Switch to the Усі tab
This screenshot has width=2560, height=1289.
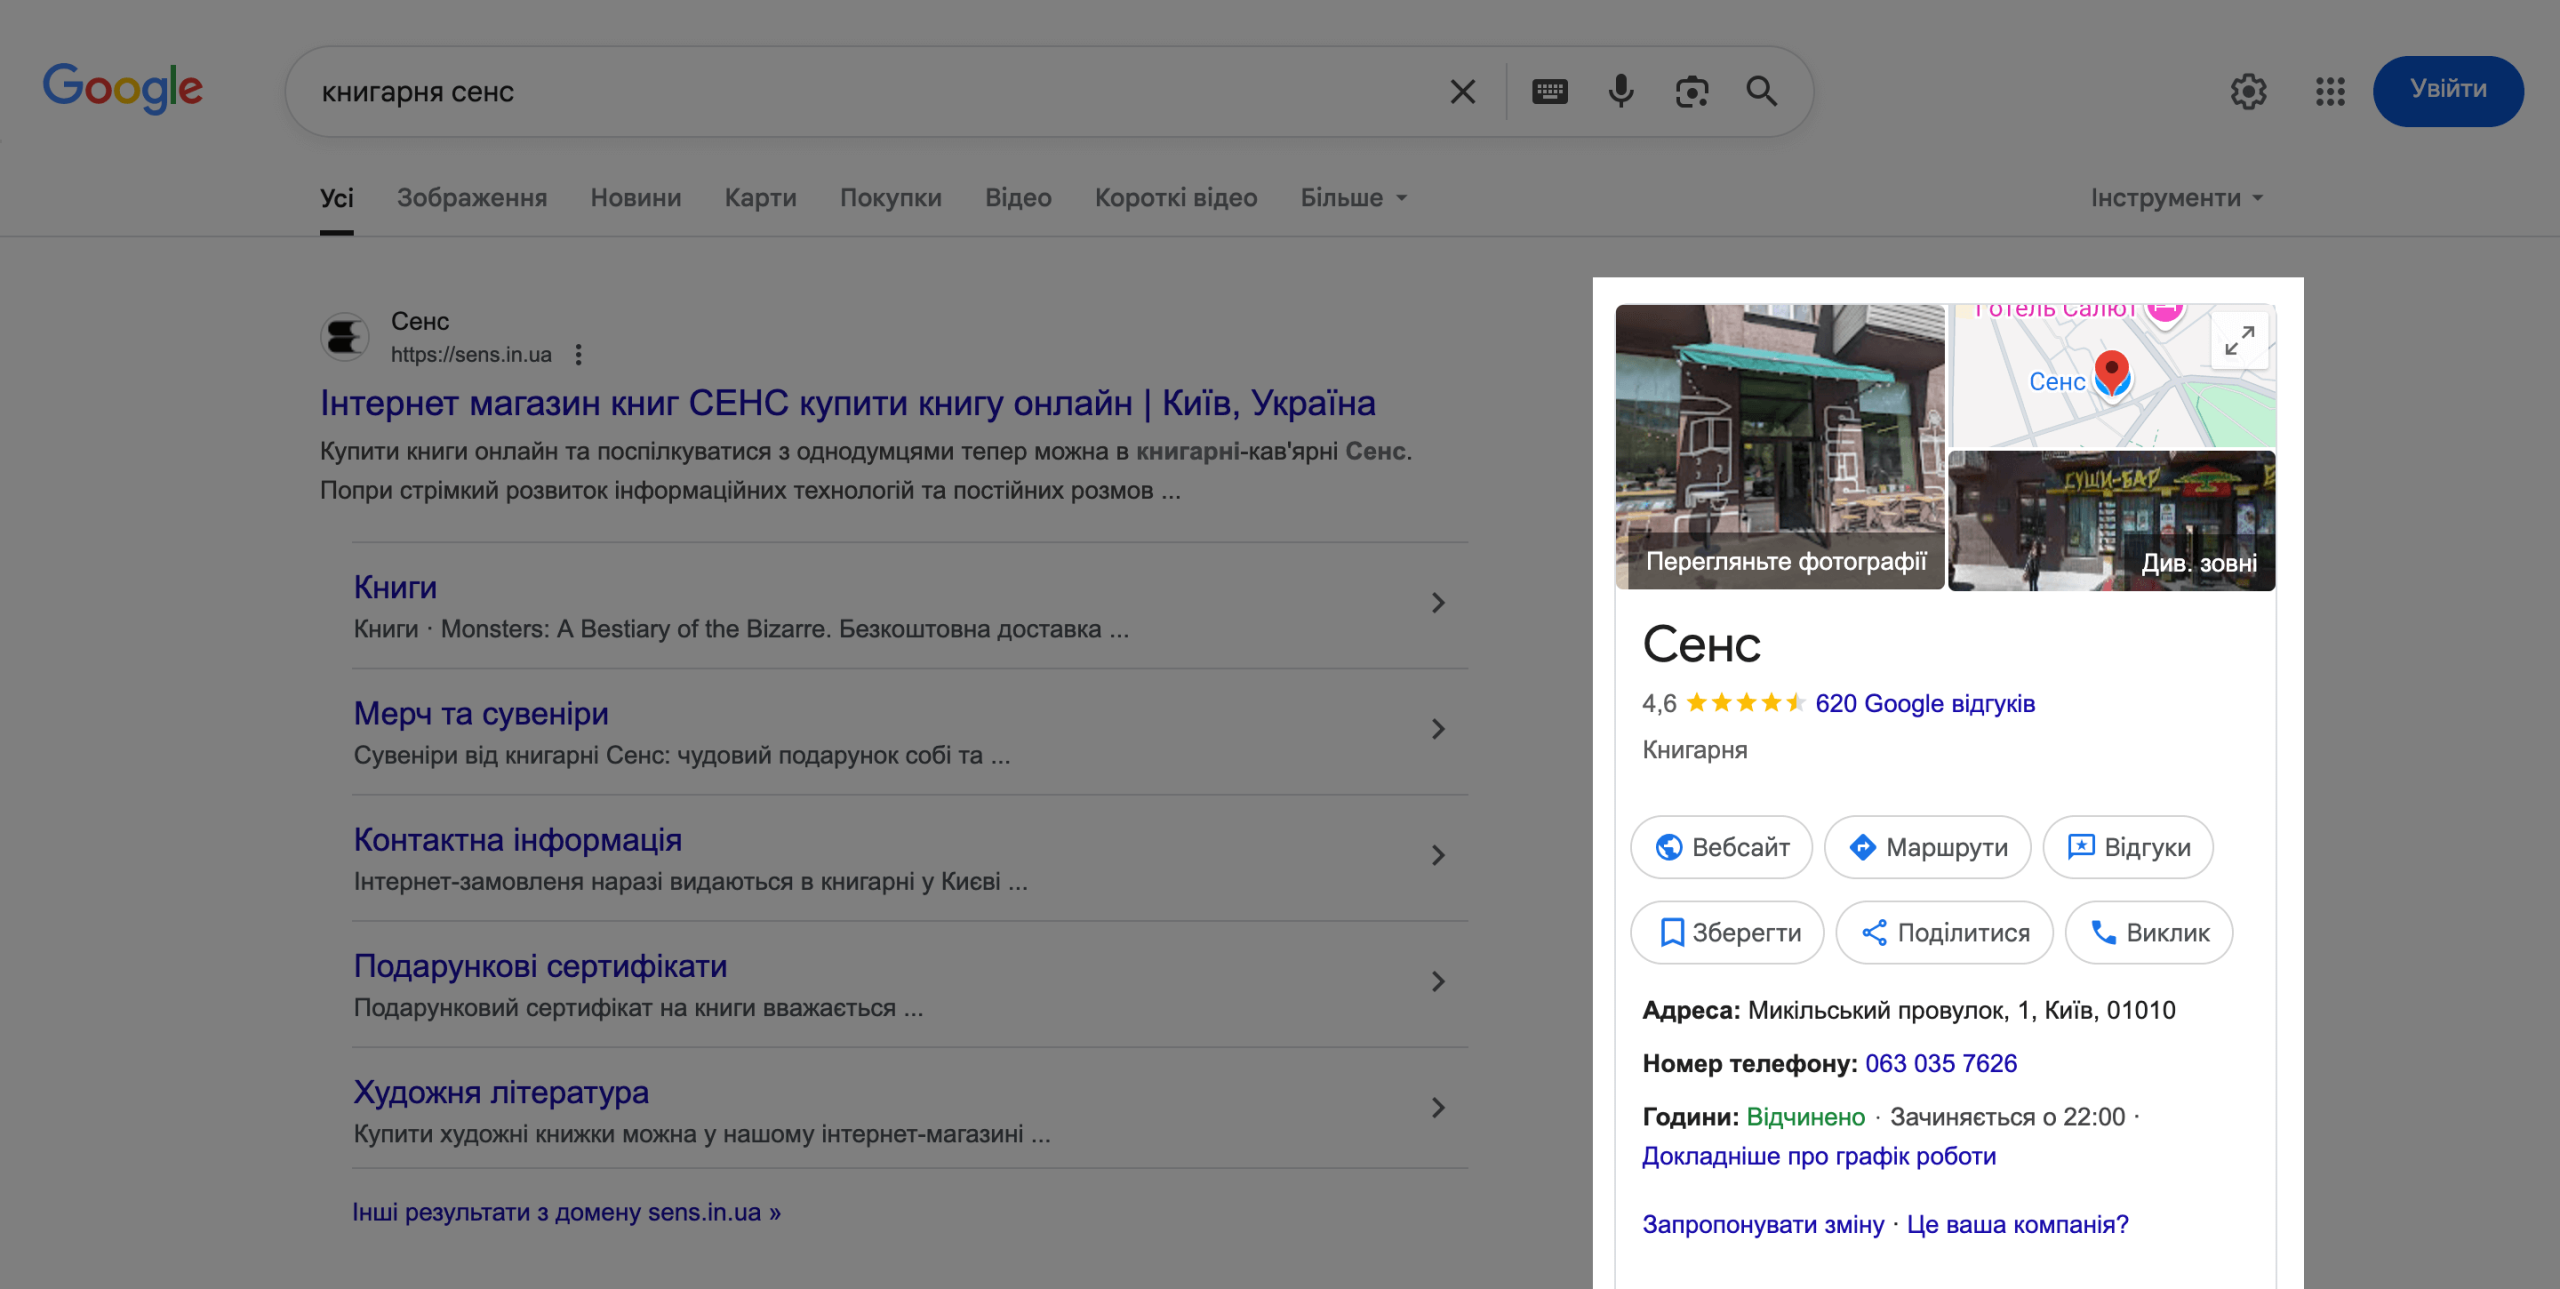337,198
